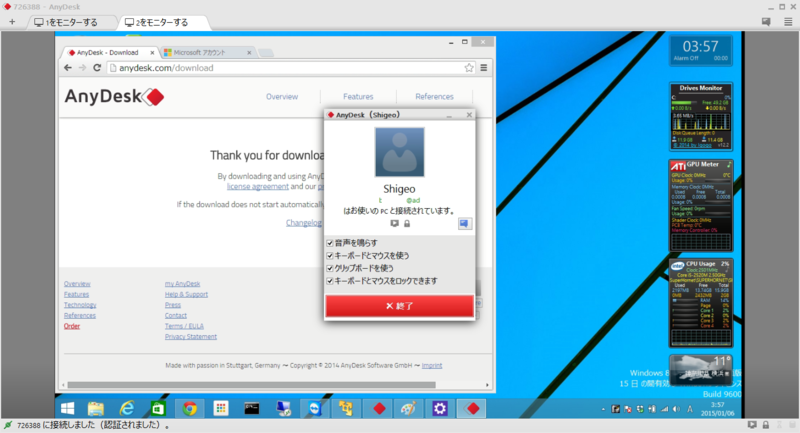Click the monitor icon under the connection text
The width and height of the screenshot is (800, 433).
(x=394, y=223)
